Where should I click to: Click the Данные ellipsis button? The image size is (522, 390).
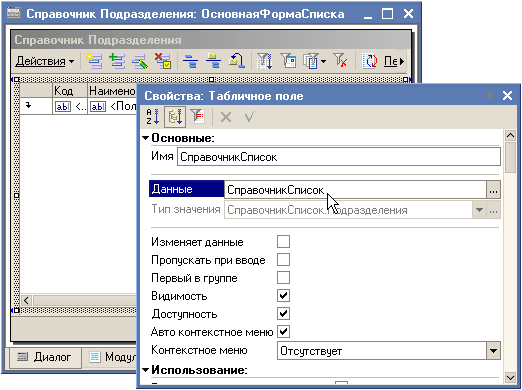[x=494, y=190]
